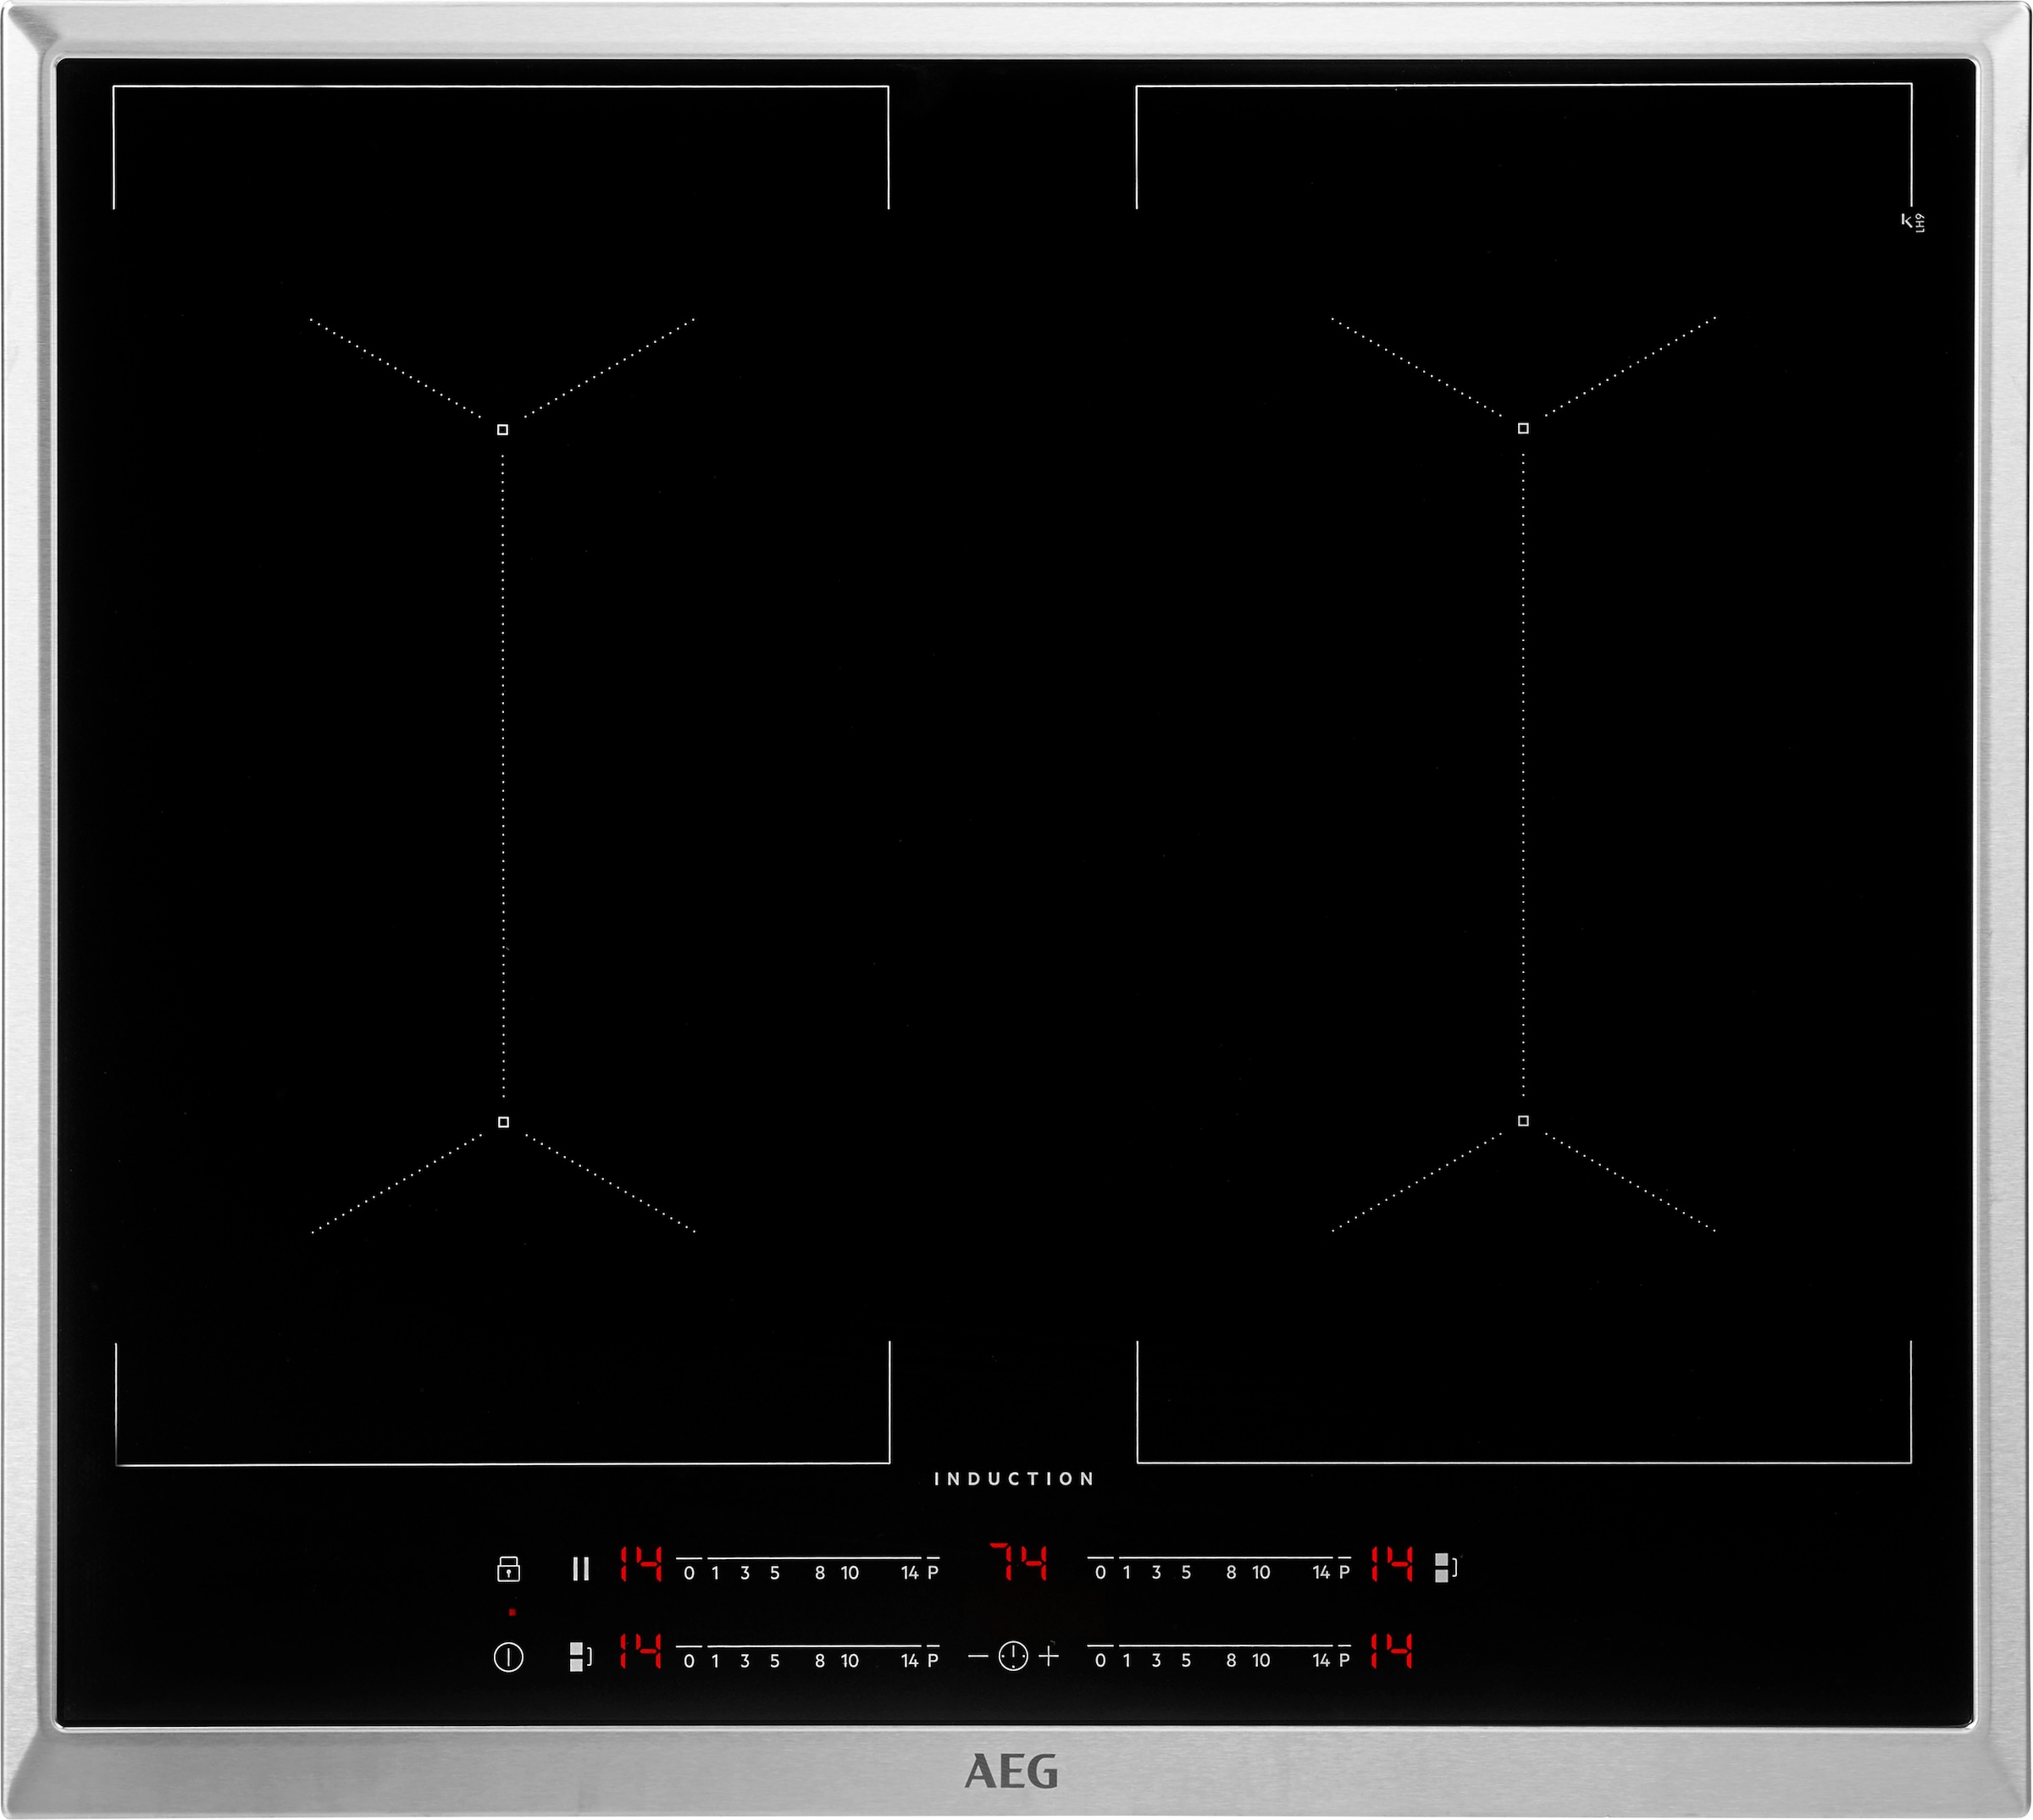The width and height of the screenshot is (2033, 1820).
Task: Touch the lower-left cooking zone square marker
Action: tap(503, 1122)
